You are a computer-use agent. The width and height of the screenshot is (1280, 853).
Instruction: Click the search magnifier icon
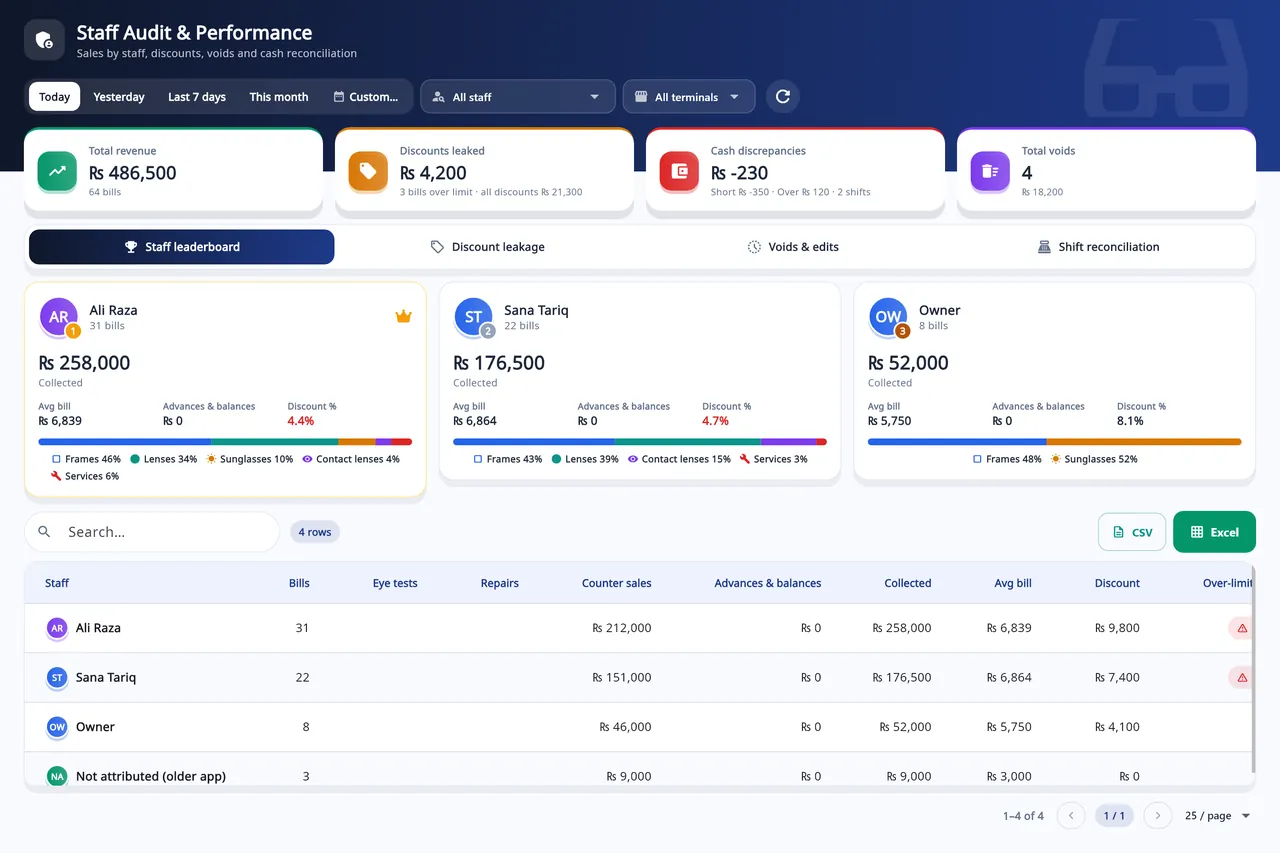(44, 532)
